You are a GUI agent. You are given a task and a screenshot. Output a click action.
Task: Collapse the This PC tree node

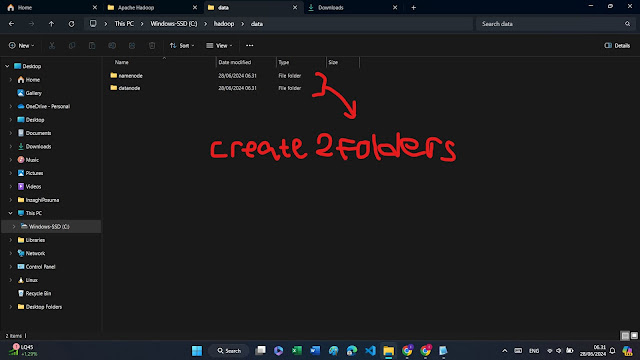(11, 213)
